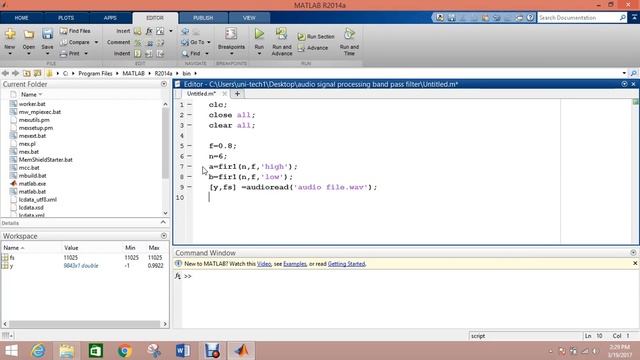Click the back navigation arrow
640x360 pixels.
tap(5, 73)
